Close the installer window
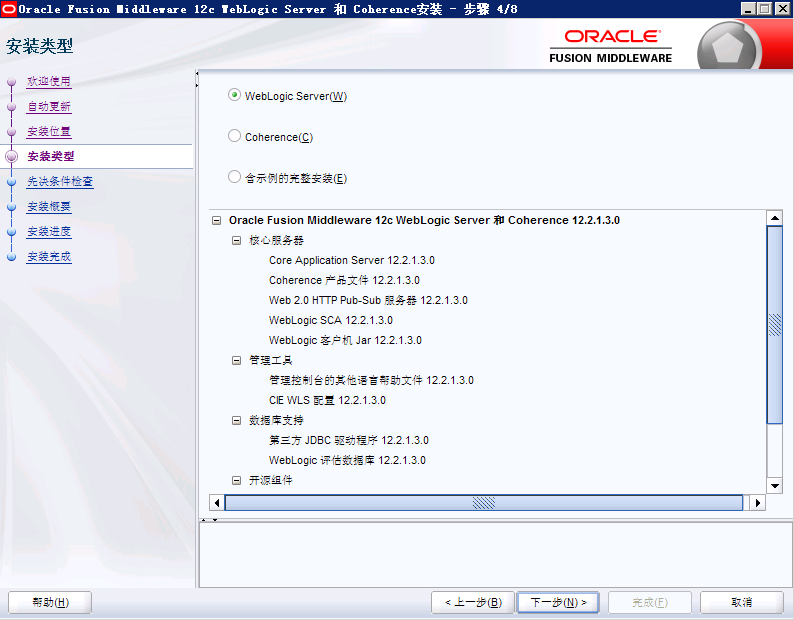The image size is (794, 620). 782,9
